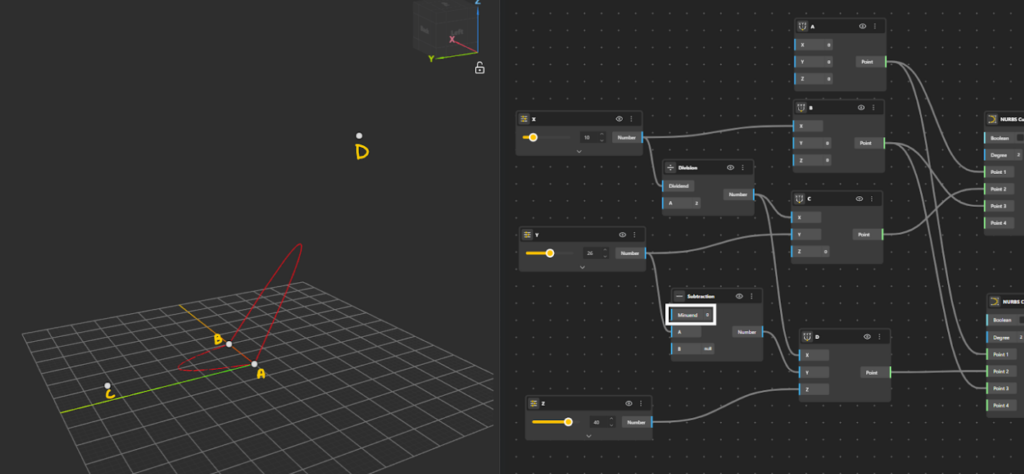
Task: Click the Z slider handle
Action: pyautogui.click(x=568, y=422)
